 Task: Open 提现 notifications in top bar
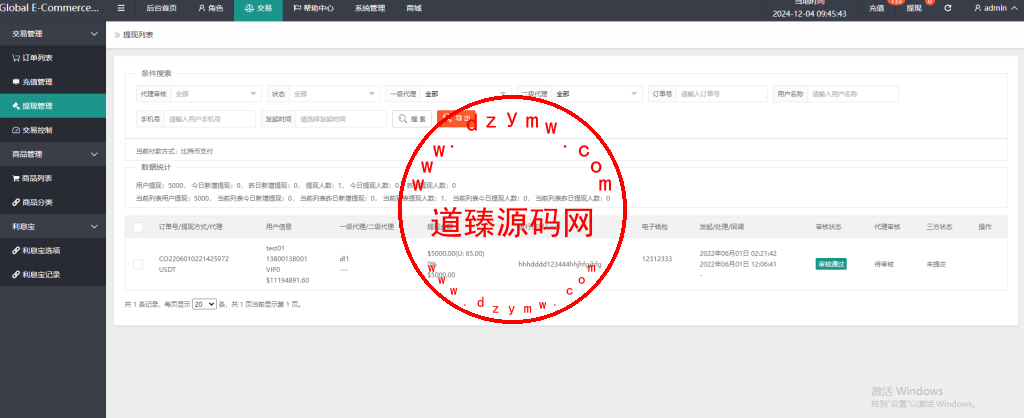(x=914, y=8)
